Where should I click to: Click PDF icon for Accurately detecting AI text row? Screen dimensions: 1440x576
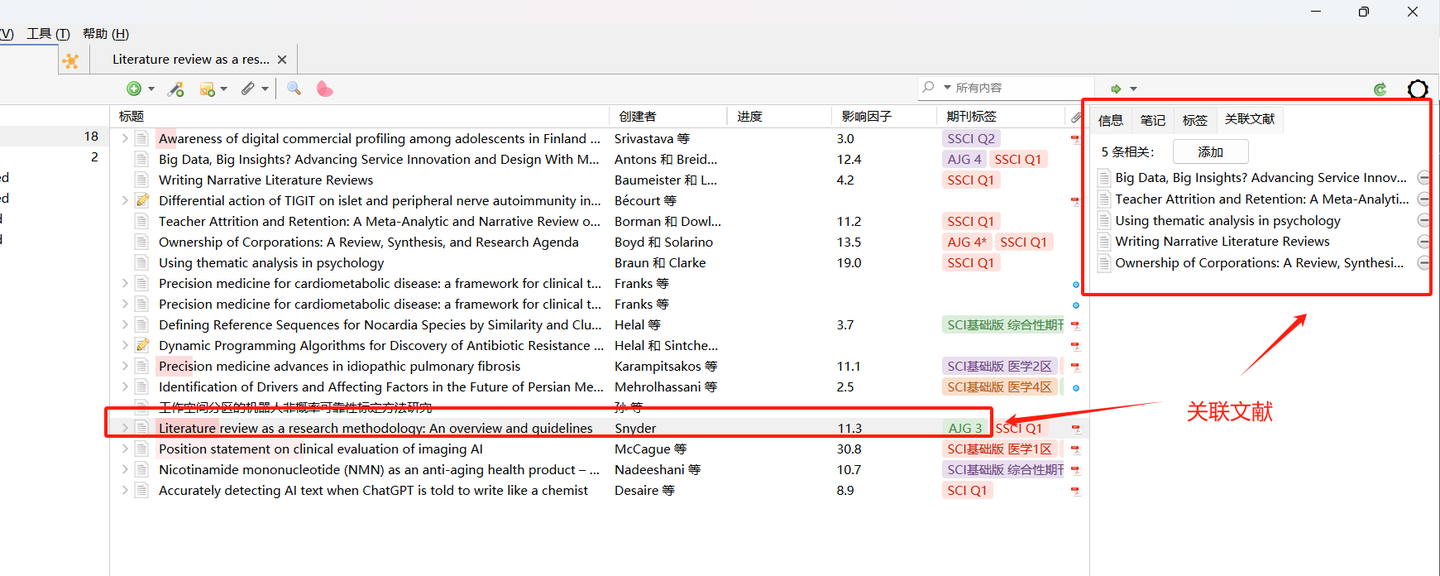(x=1076, y=491)
